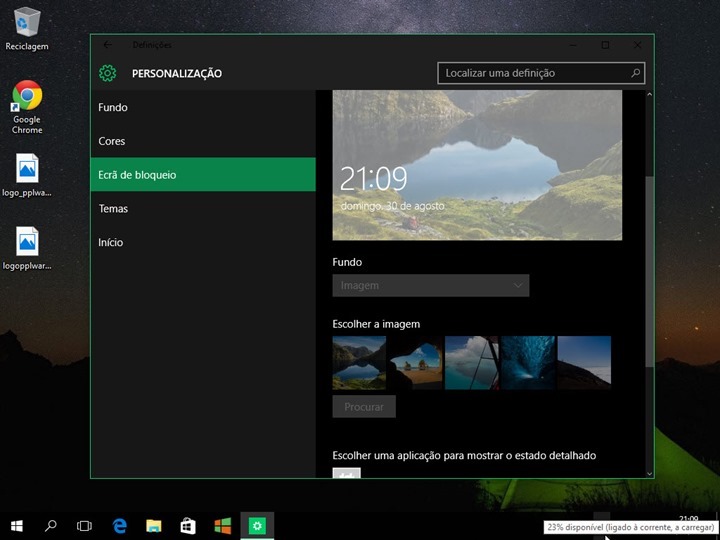
Task: Open the Cores section
Action: click(203, 141)
